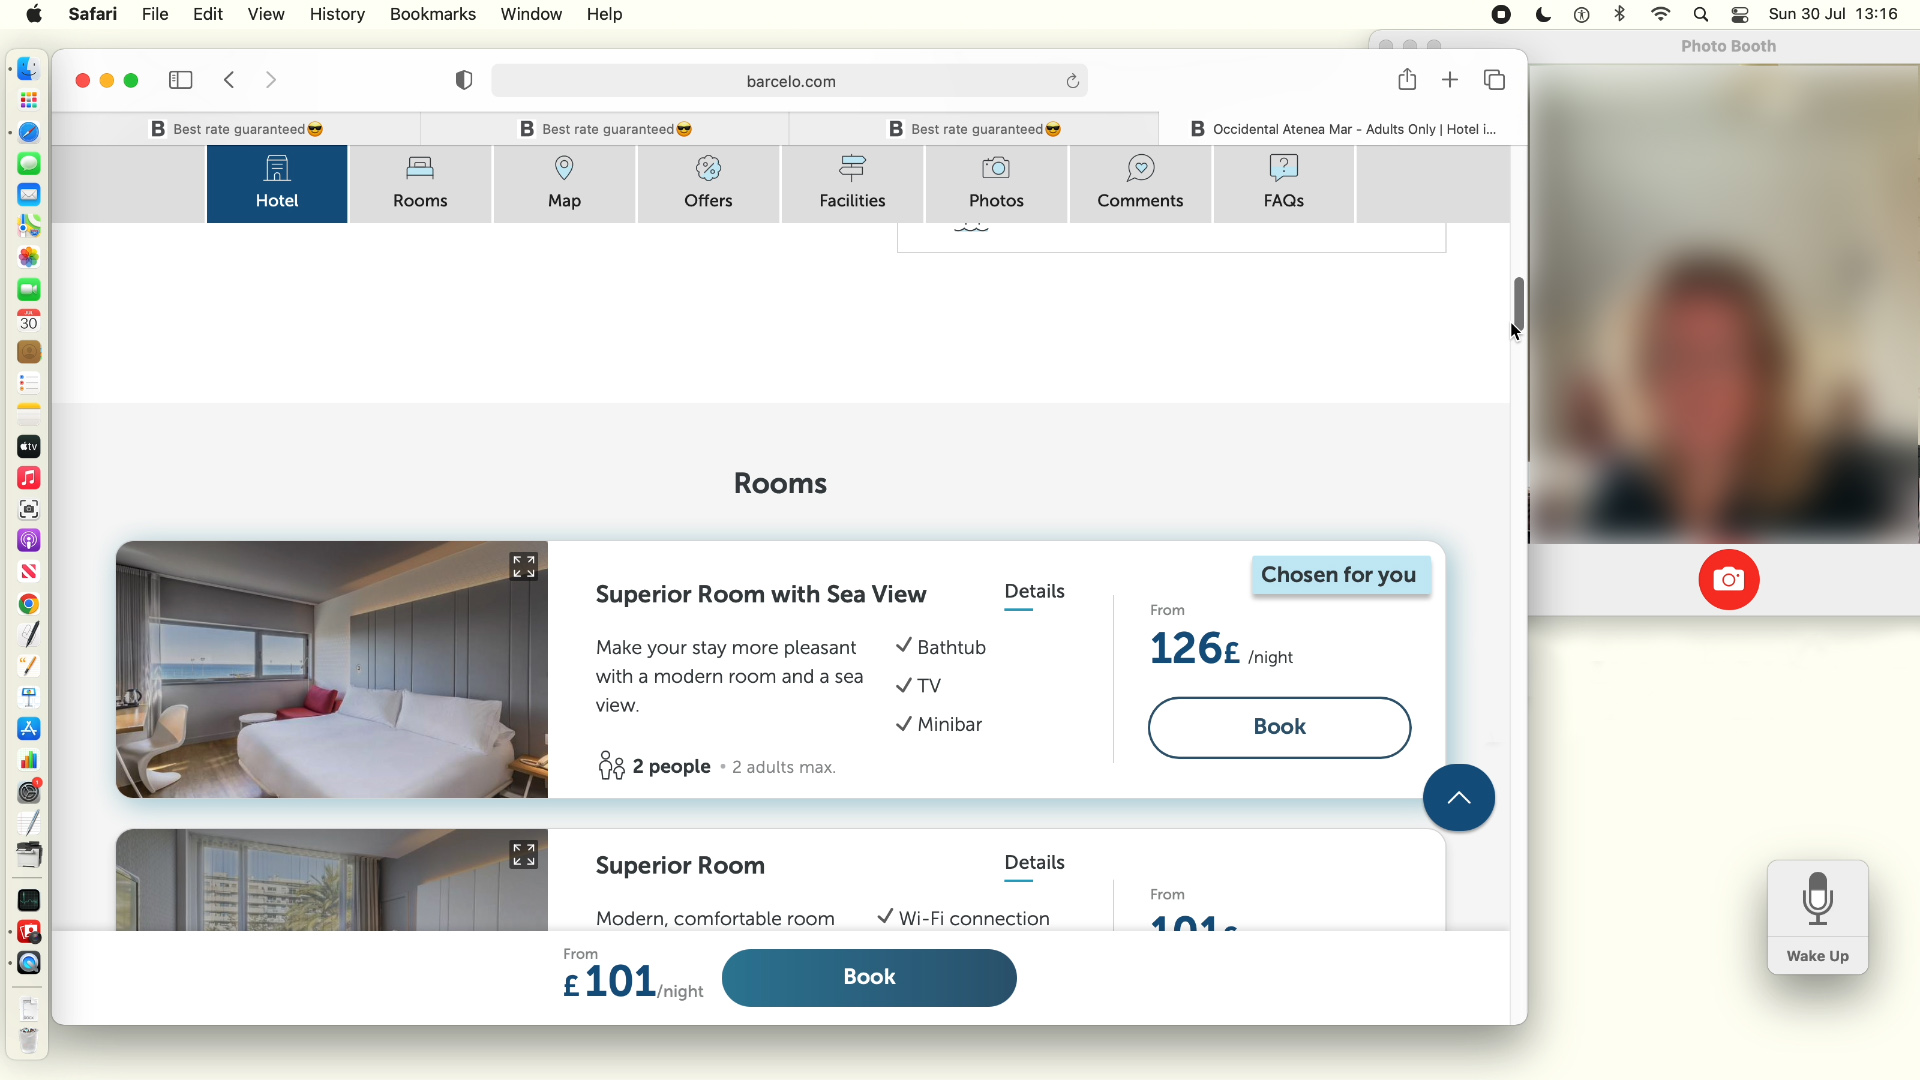The image size is (1920, 1080).
Task: Show the Safari tab overview
Action: [1494, 80]
